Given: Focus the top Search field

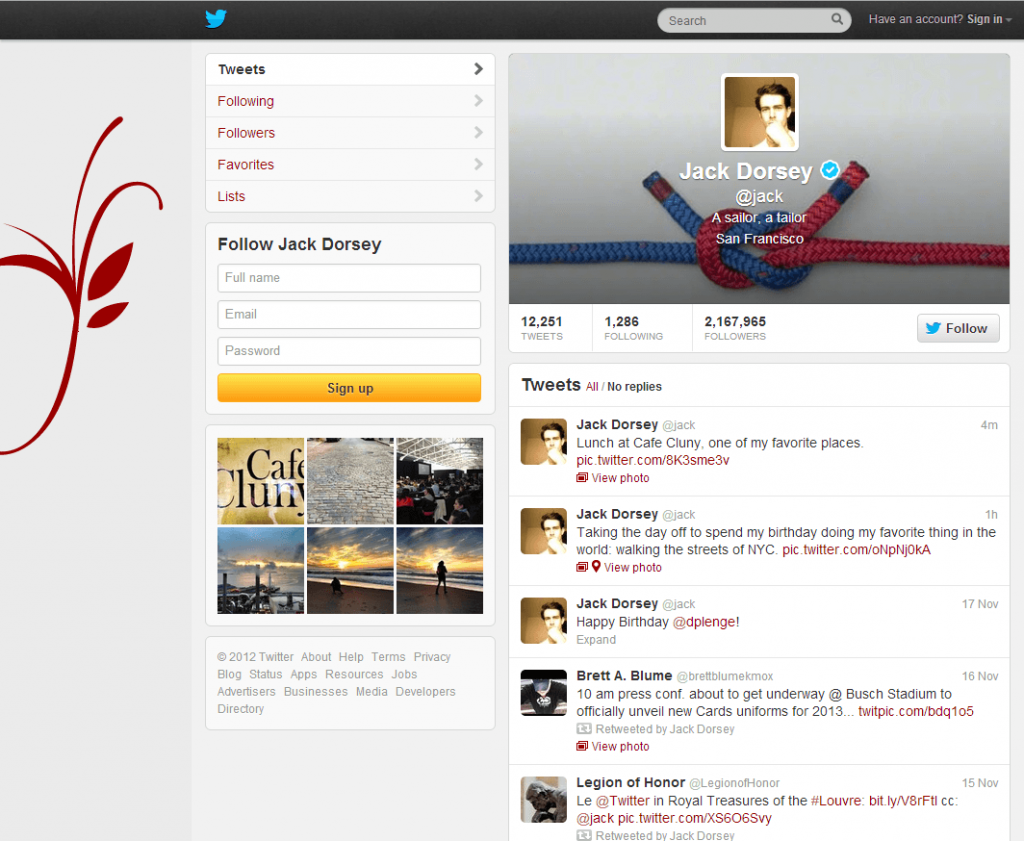Looking at the screenshot, I should [x=754, y=20].
